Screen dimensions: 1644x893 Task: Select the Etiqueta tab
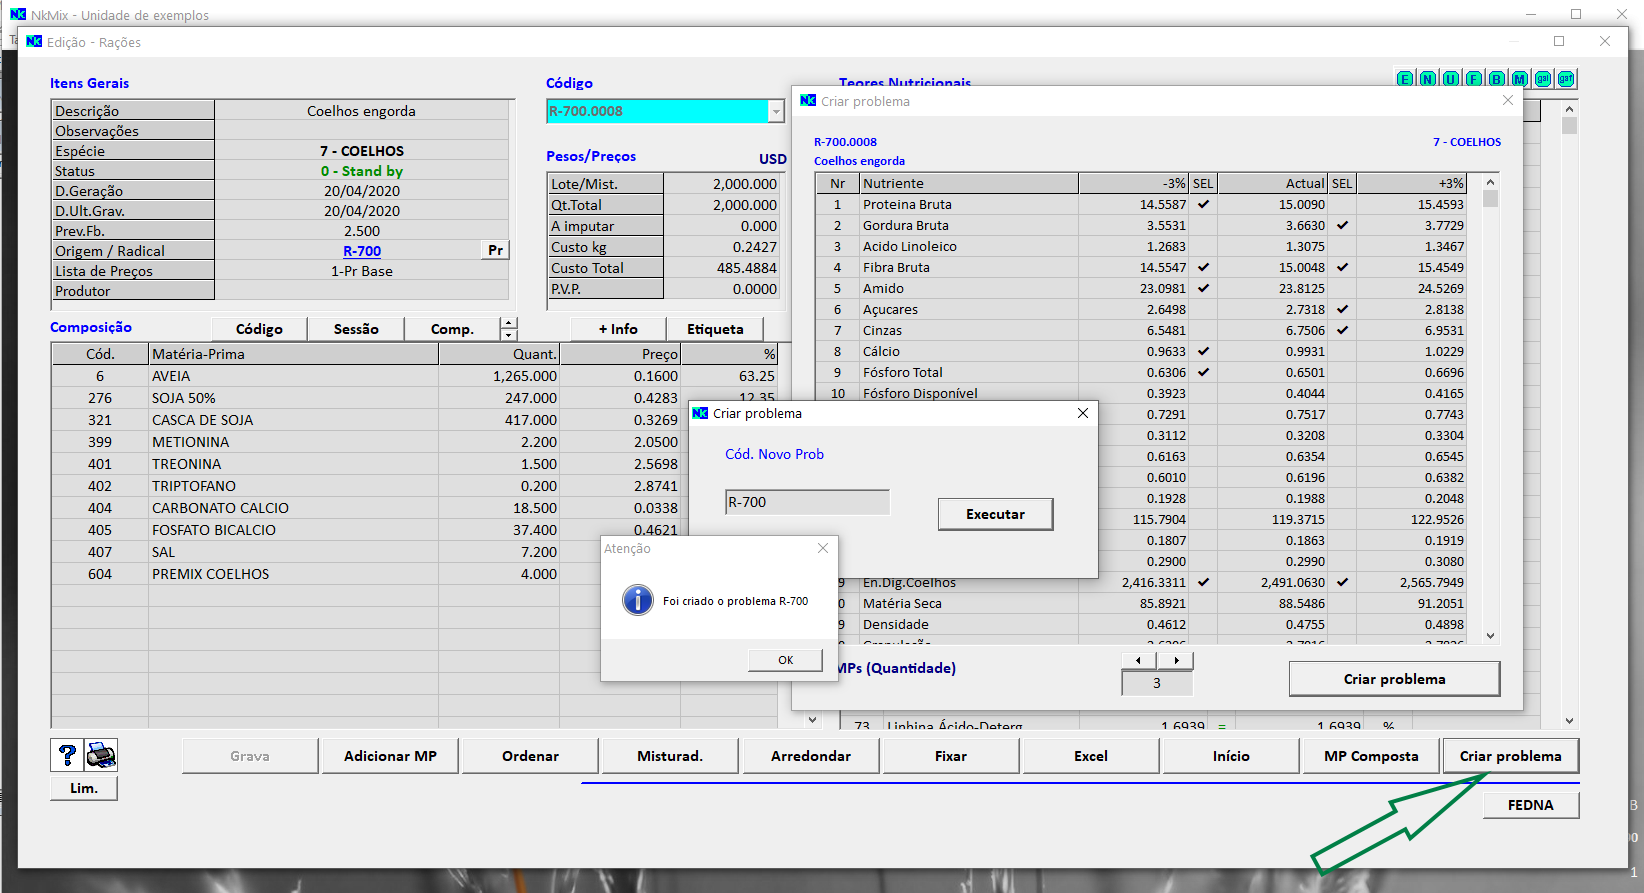coord(715,329)
